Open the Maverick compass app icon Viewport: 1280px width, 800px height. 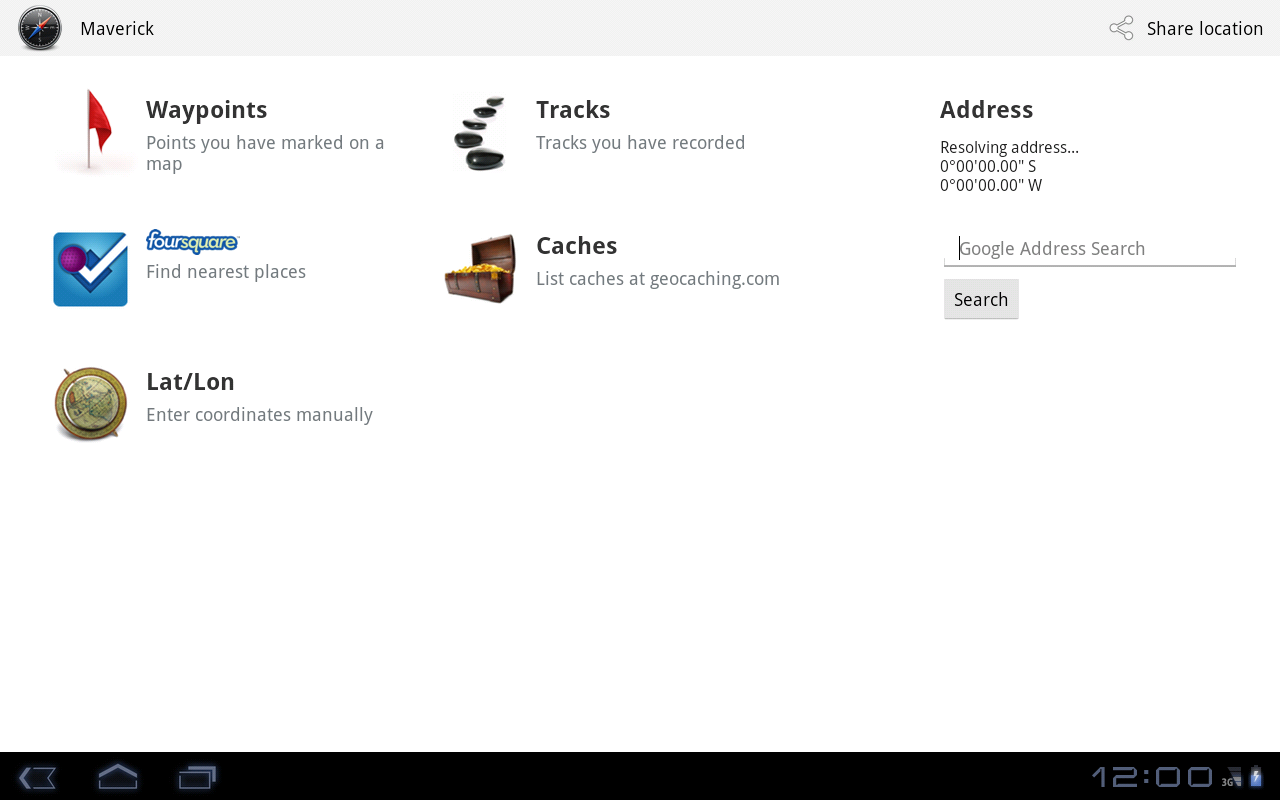pyautogui.click(x=40, y=28)
